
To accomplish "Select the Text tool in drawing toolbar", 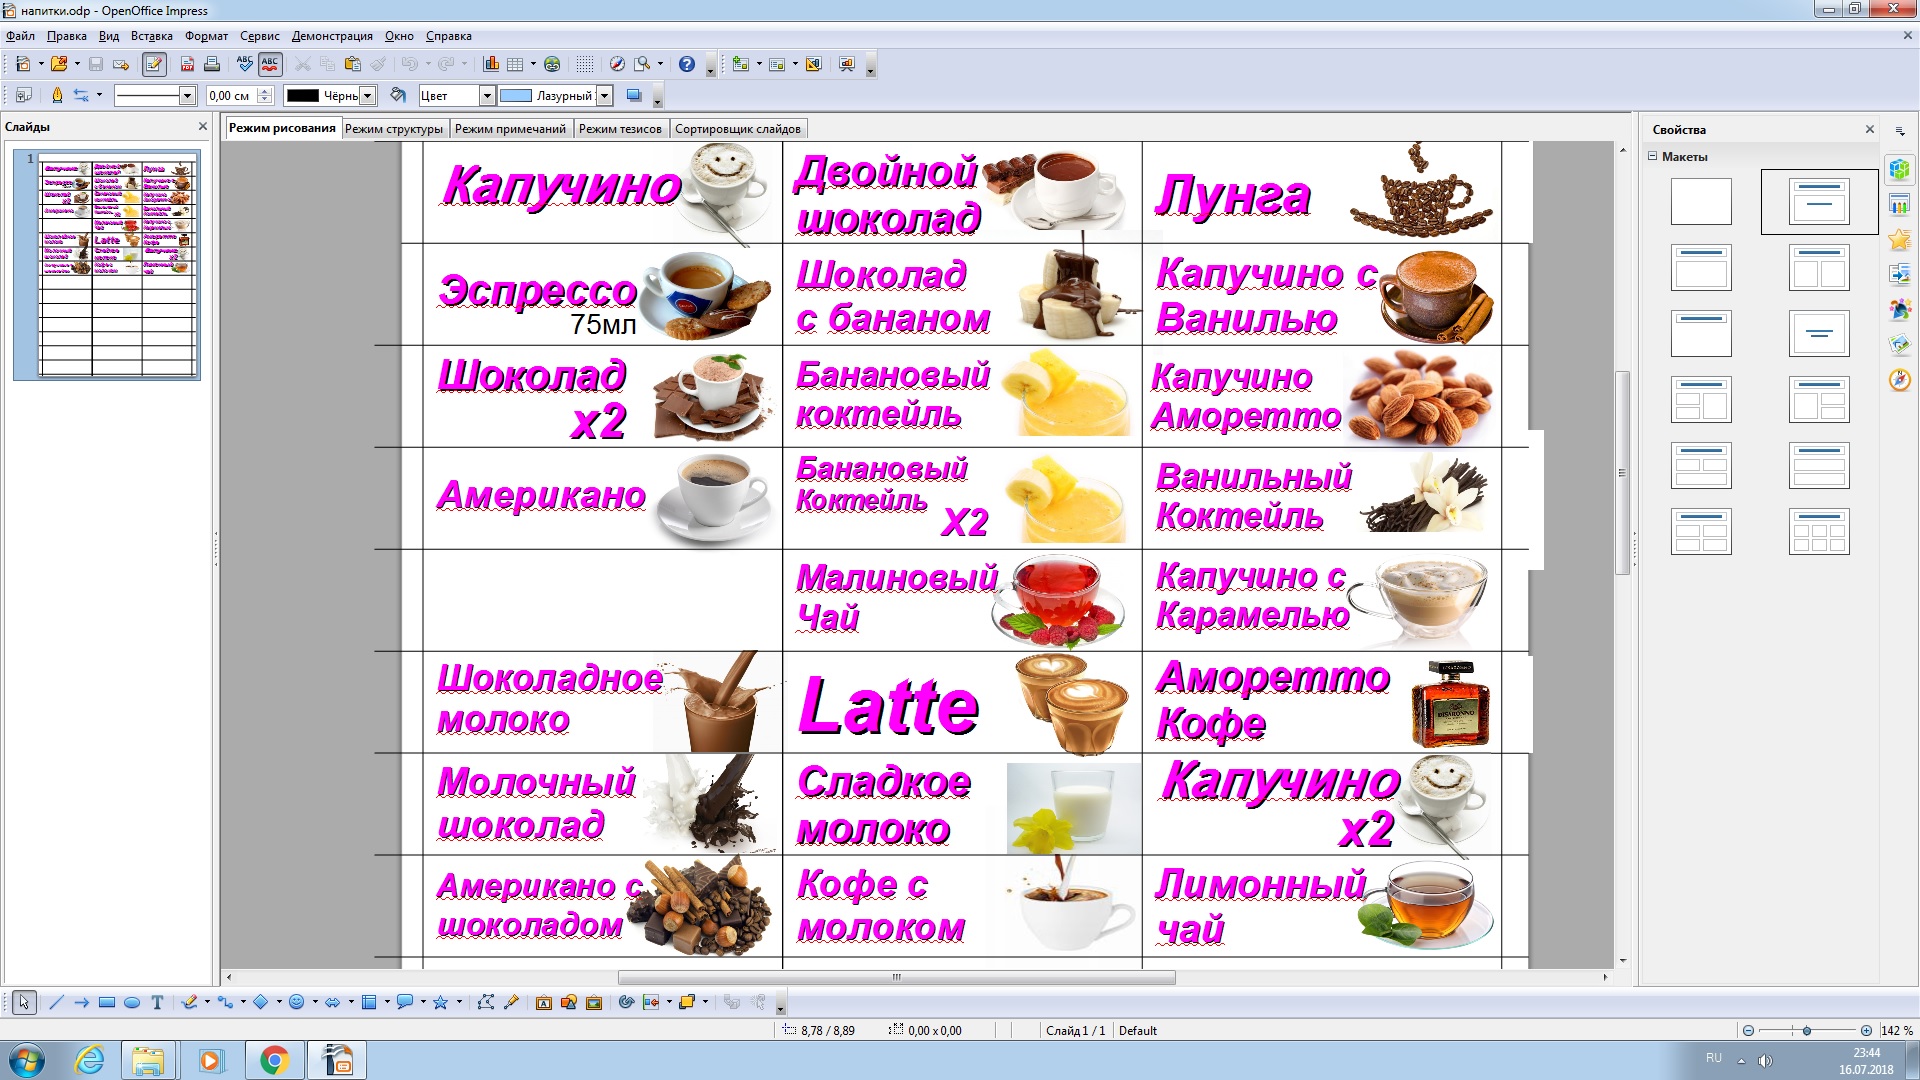I will (x=157, y=1002).
